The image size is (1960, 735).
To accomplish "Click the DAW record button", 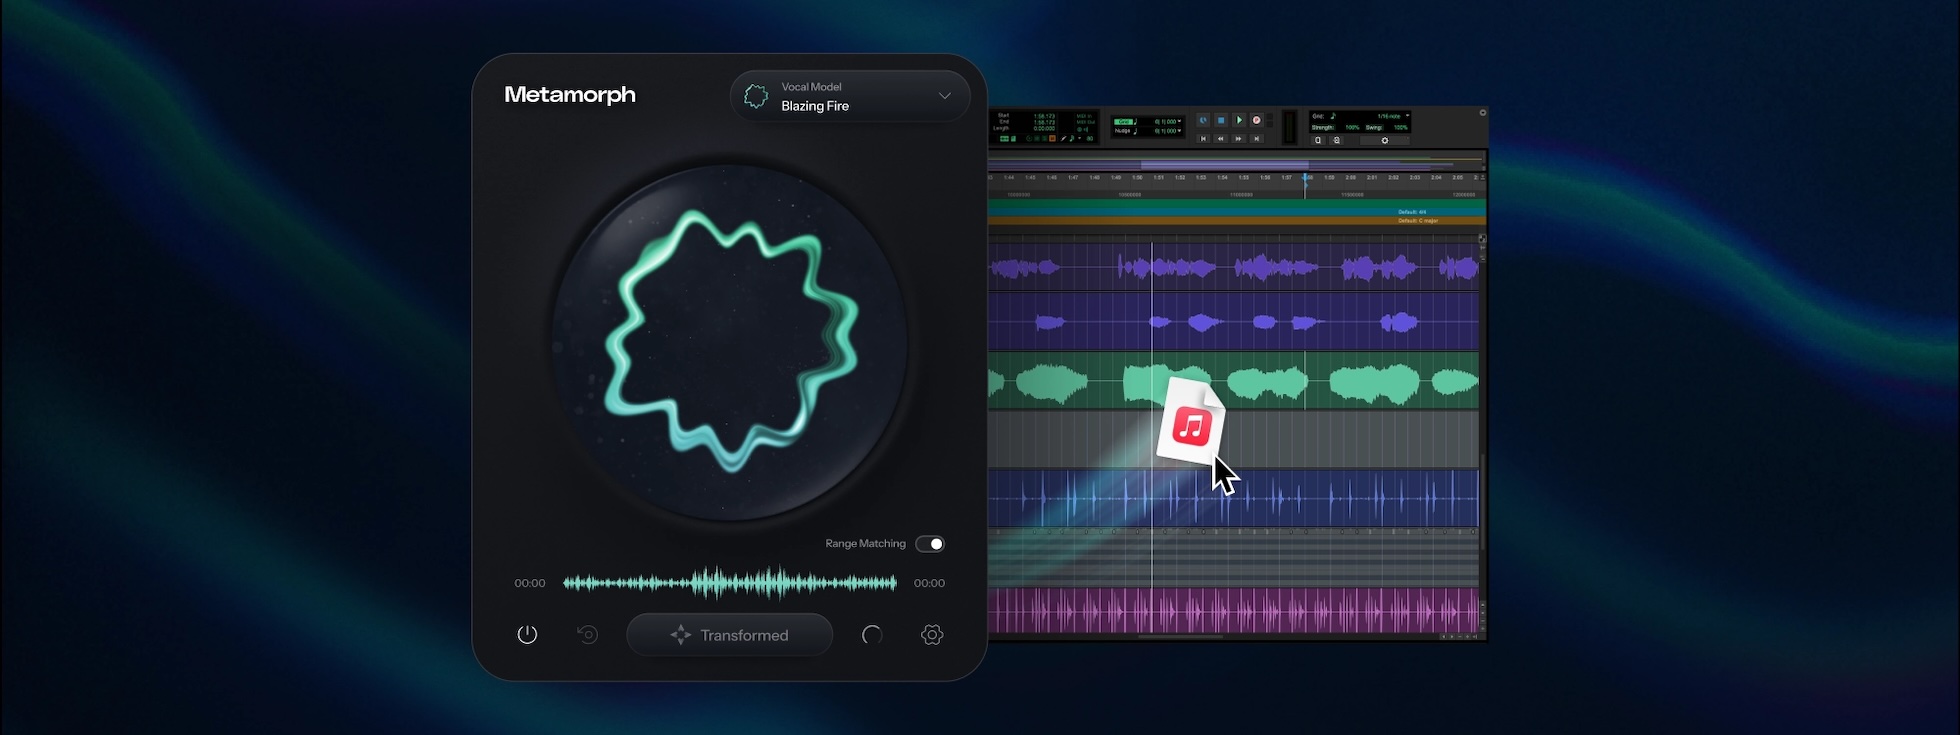I will [x=1257, y=120].
